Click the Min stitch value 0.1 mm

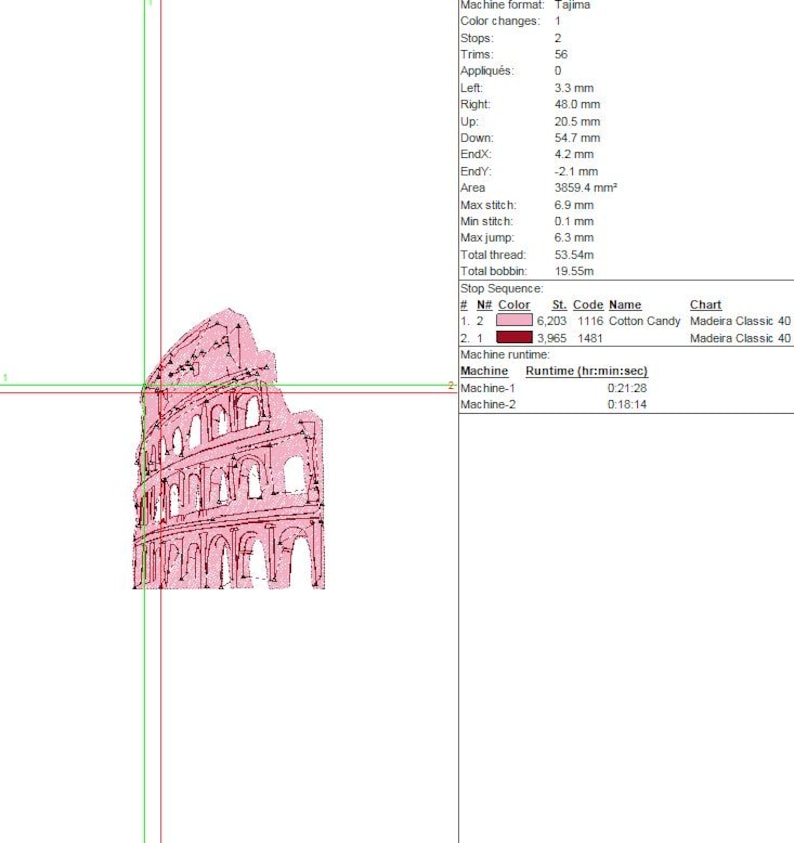tap(574, 221)
